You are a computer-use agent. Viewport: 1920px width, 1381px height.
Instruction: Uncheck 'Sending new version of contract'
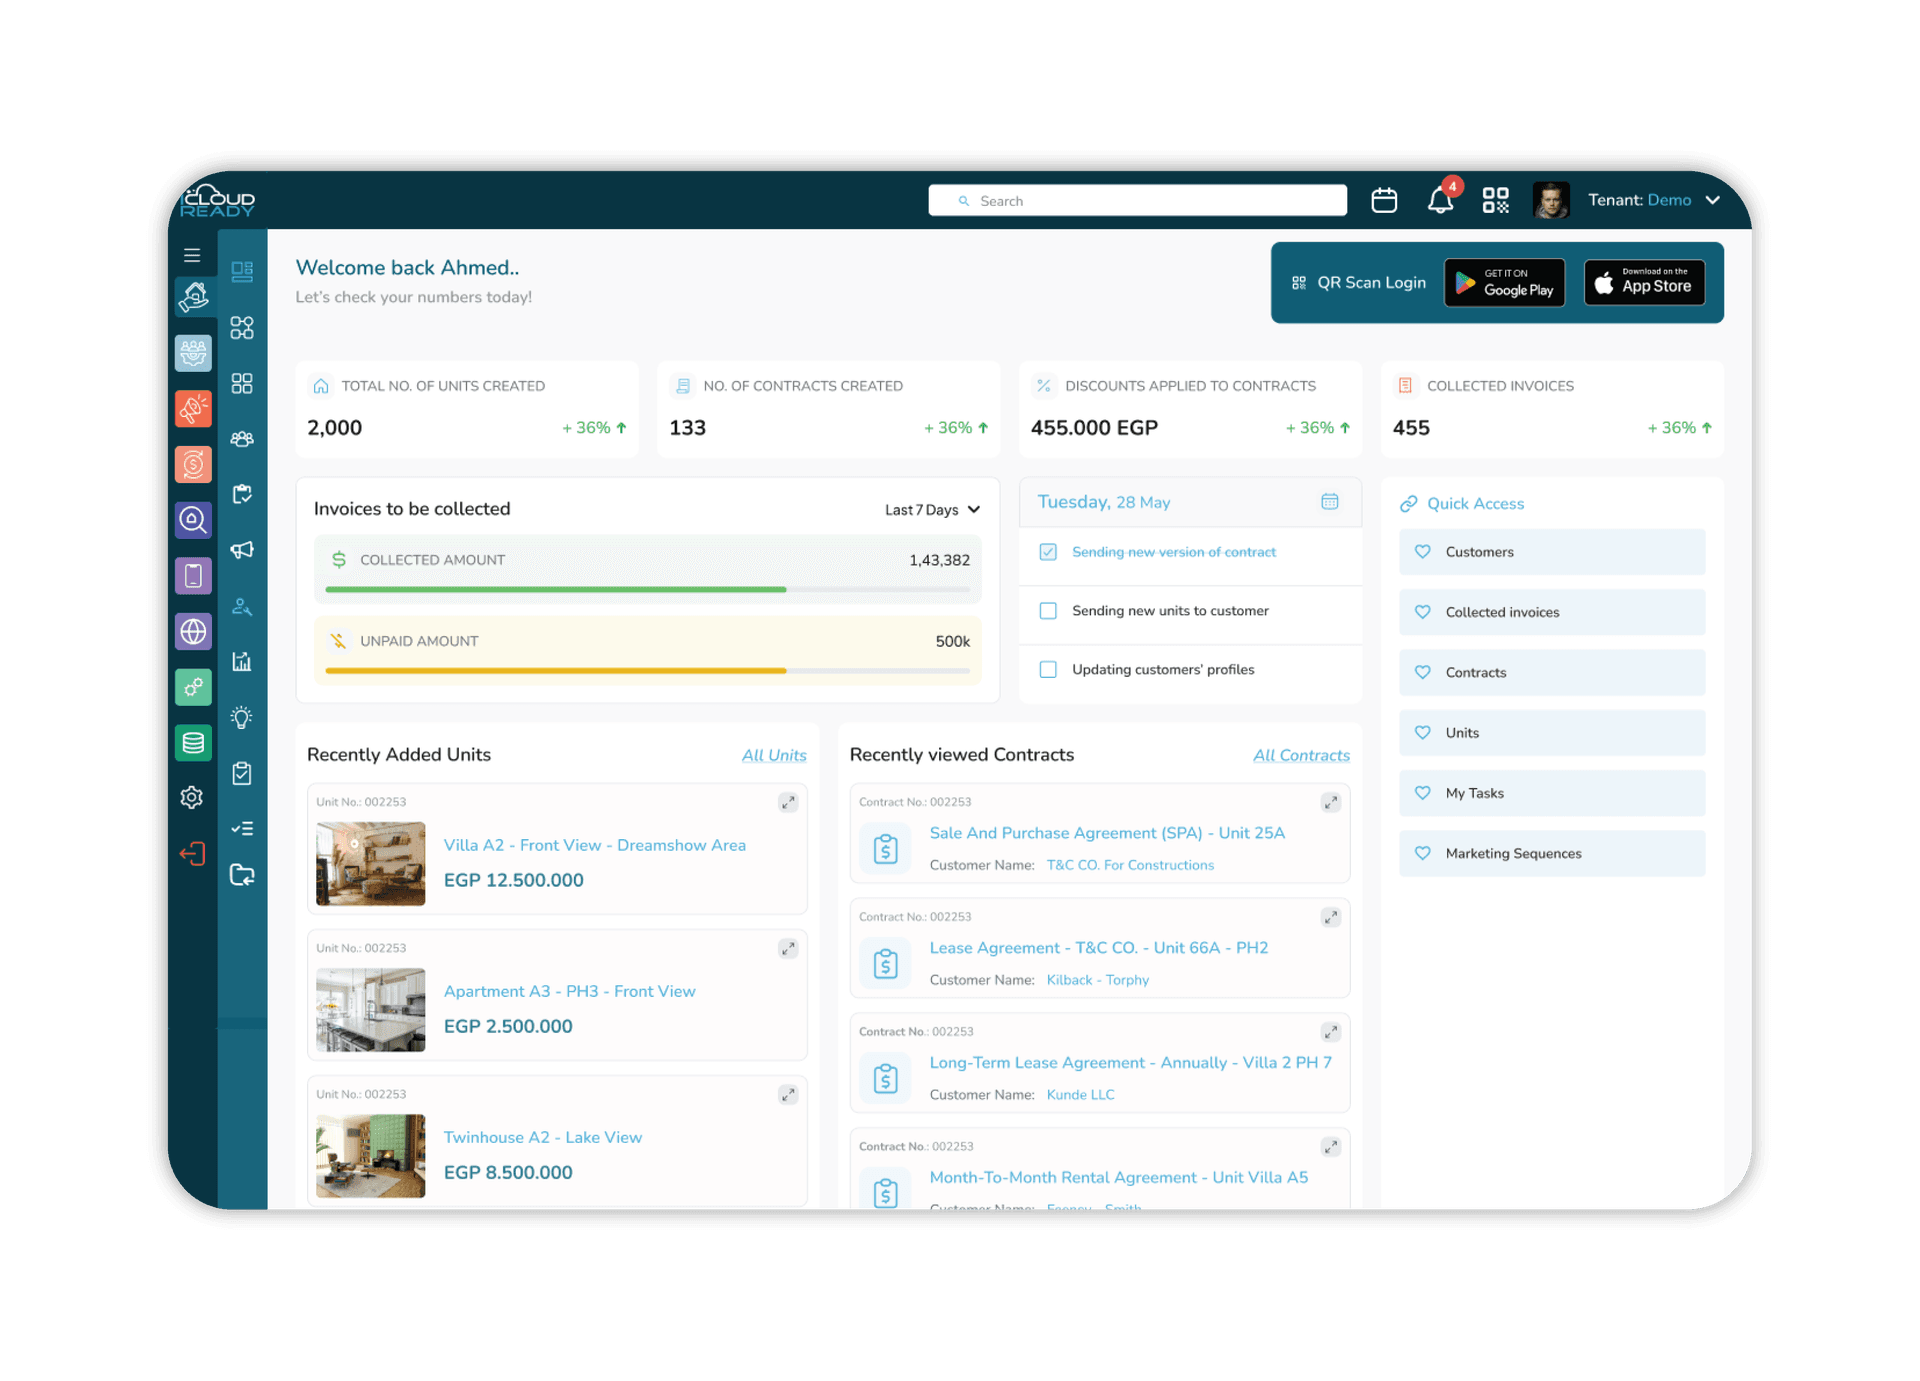tap(1048, 551)
